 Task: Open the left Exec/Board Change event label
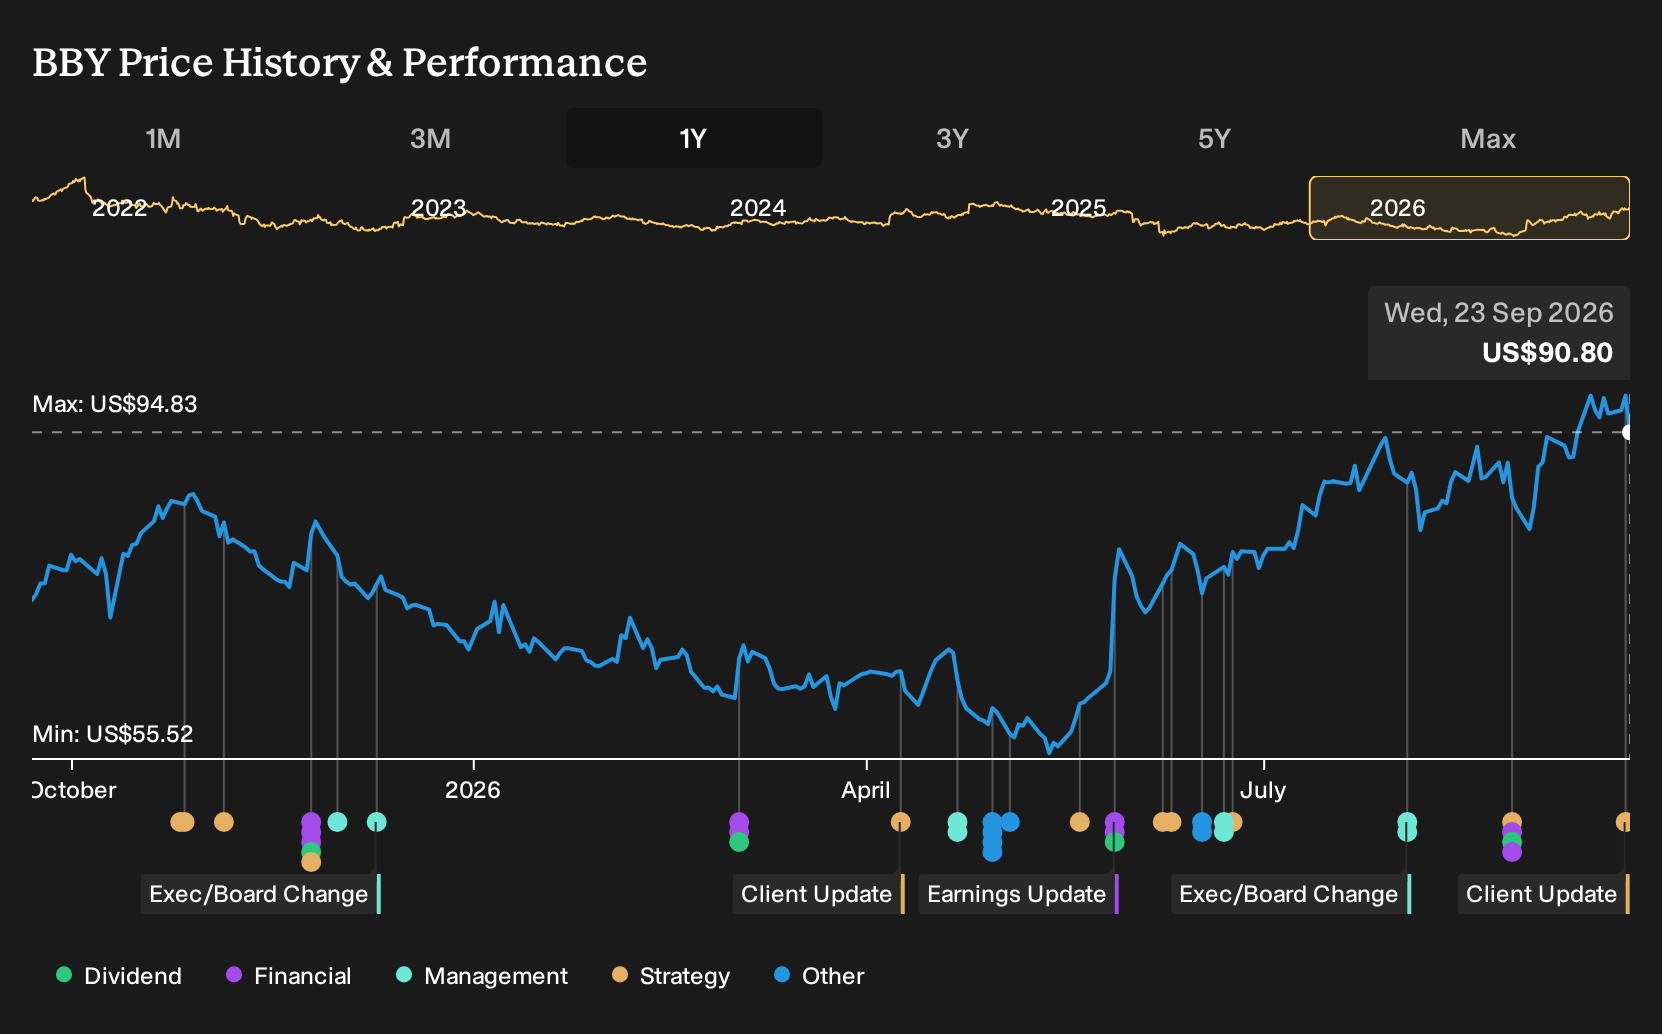coord(261,894)
